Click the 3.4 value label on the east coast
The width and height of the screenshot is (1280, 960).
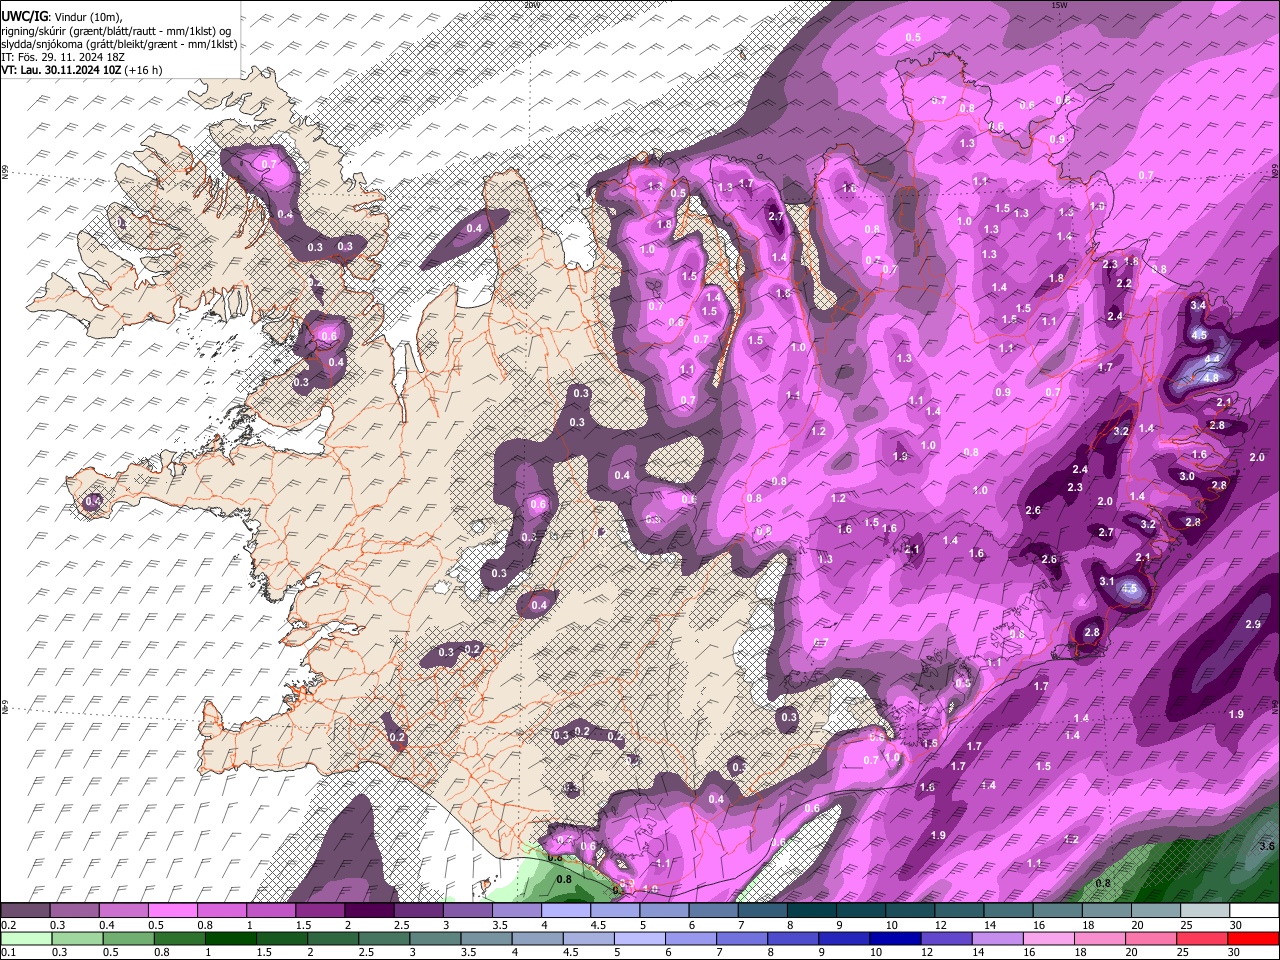1198,305
